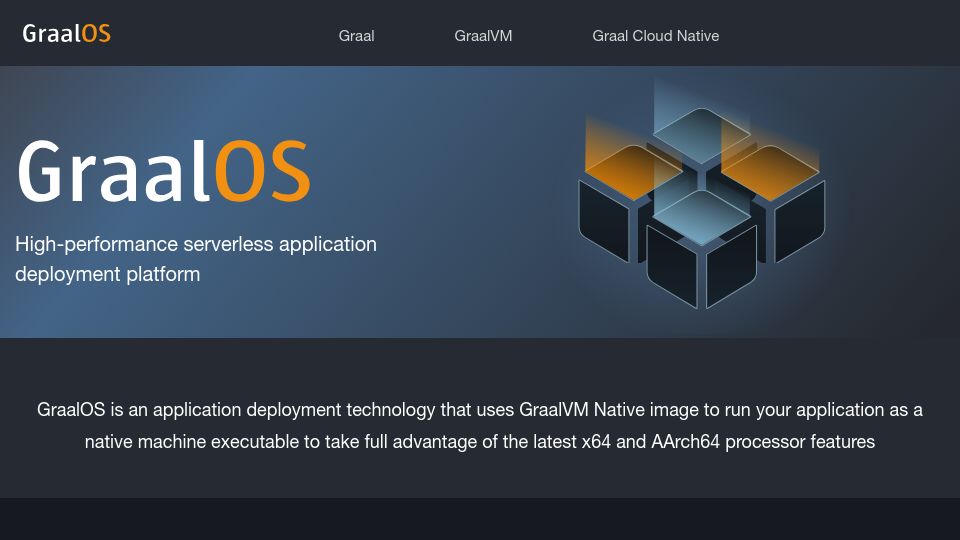Click the GraalOS description paragraph
The height and width of the screenshot is (540, 960).
pyautogui.click(x=480, y=426)
